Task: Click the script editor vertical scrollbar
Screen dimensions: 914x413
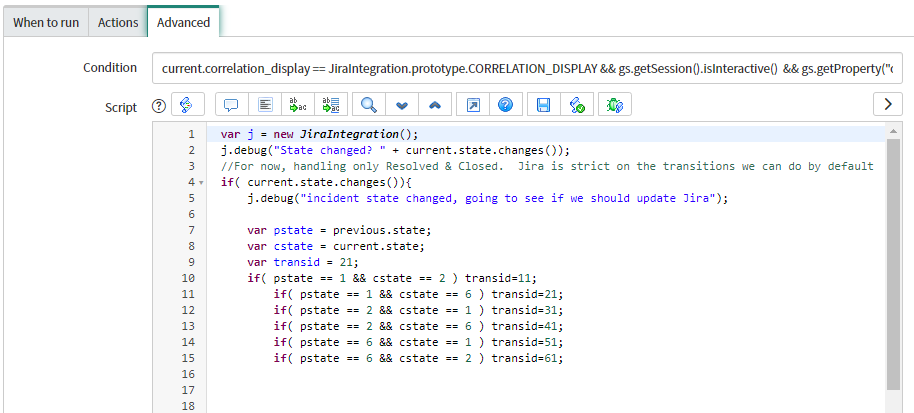Action: point(893,264)
